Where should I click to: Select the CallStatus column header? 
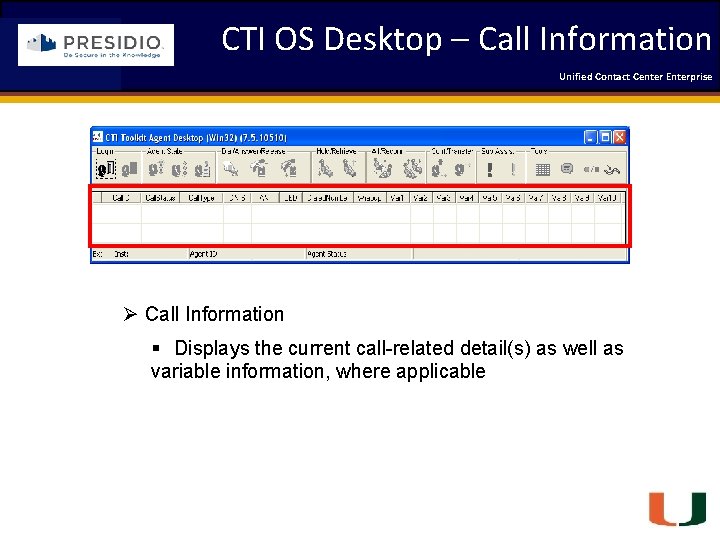coord(160,198)
